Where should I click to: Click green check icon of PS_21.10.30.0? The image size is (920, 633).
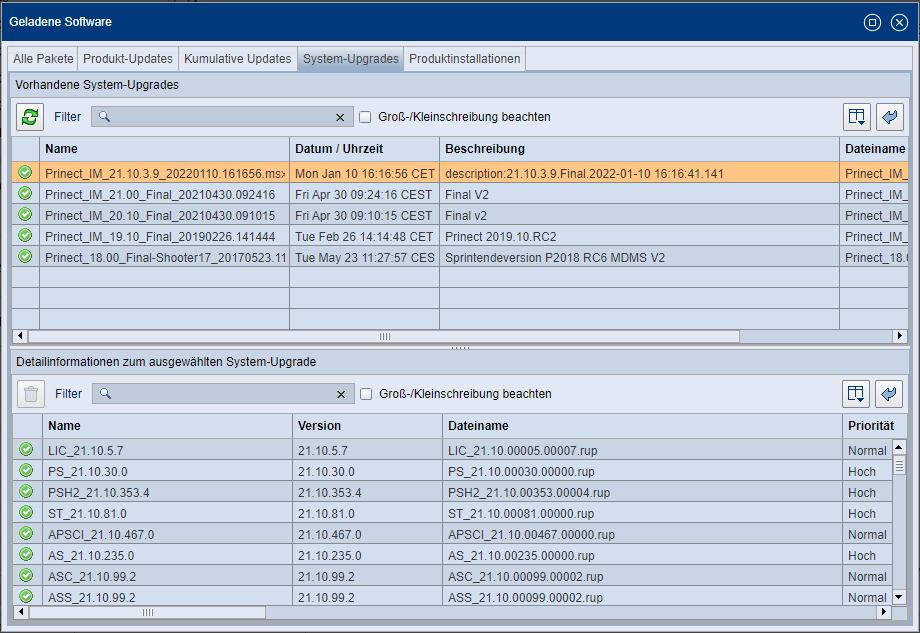coord(26,470)
